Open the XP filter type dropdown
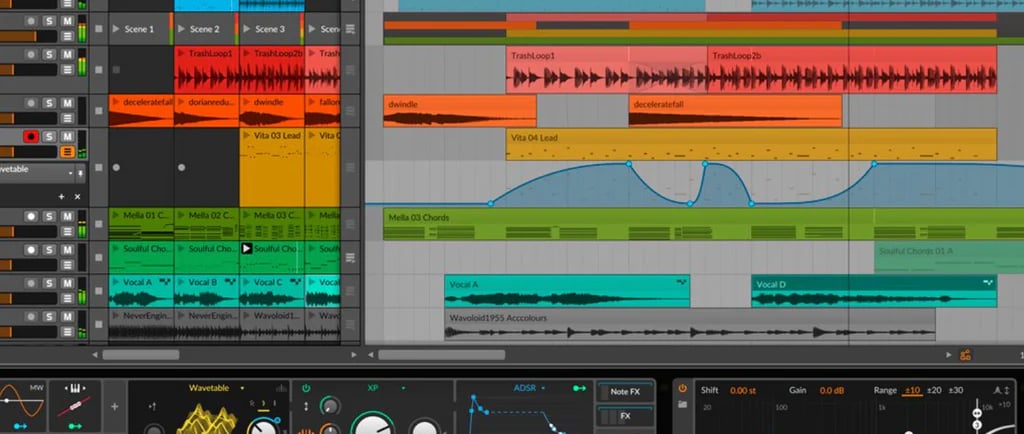This screenshot has width=1024, height=434. [x=403, y=388]
